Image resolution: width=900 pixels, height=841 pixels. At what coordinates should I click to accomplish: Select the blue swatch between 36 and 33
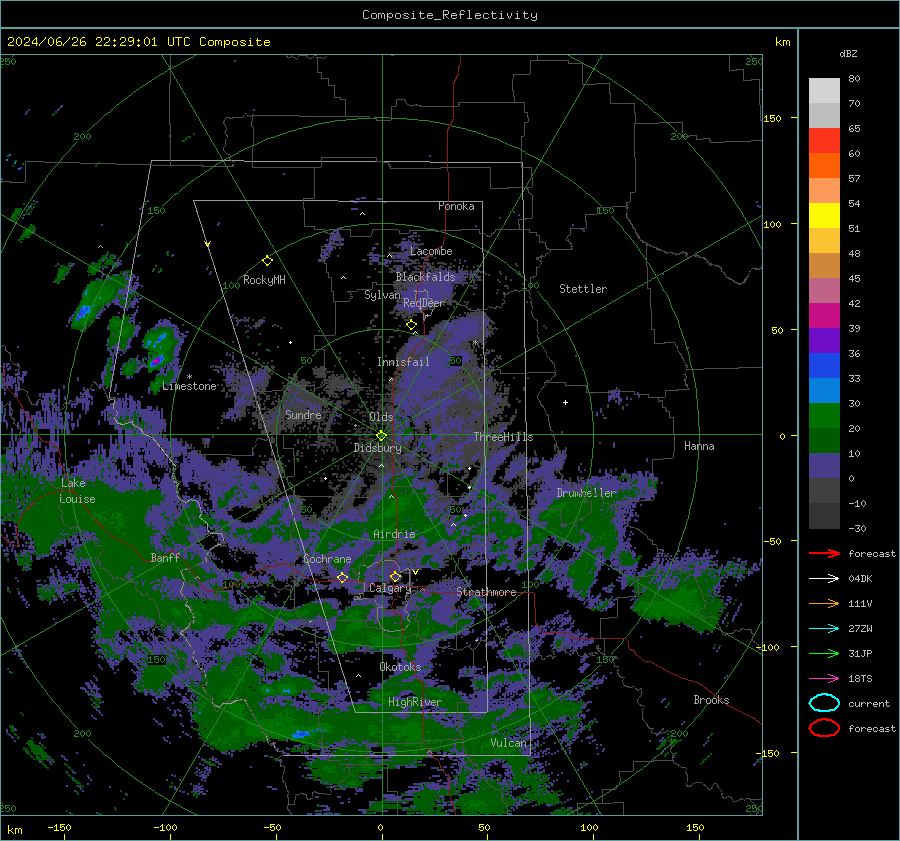pyautogui.click(x=824, y=366)
